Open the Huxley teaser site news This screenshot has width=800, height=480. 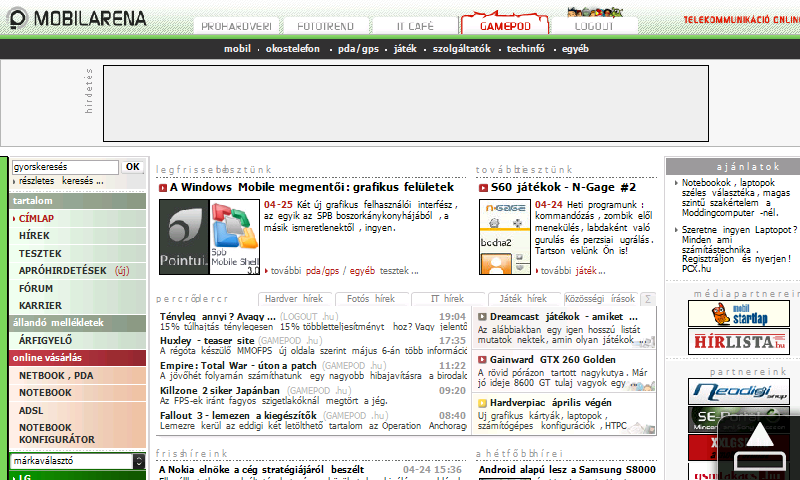tap(207, 340)
